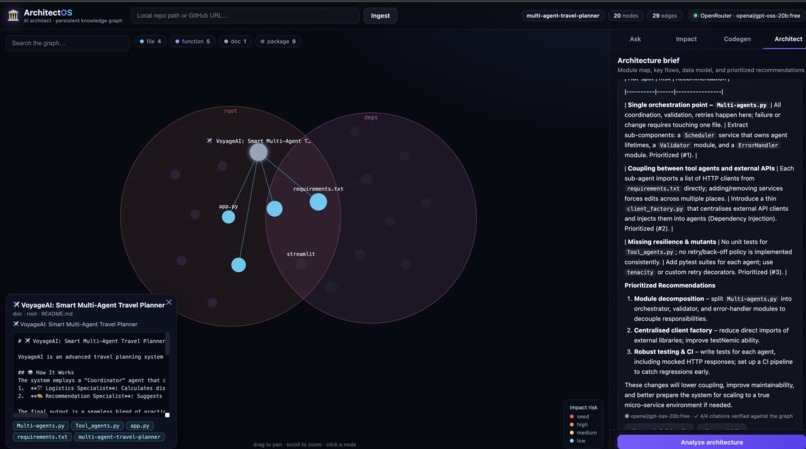Screen dimensions: 806x449
Task: Click the Validator code token in the brief
Action: pos(674,145)
